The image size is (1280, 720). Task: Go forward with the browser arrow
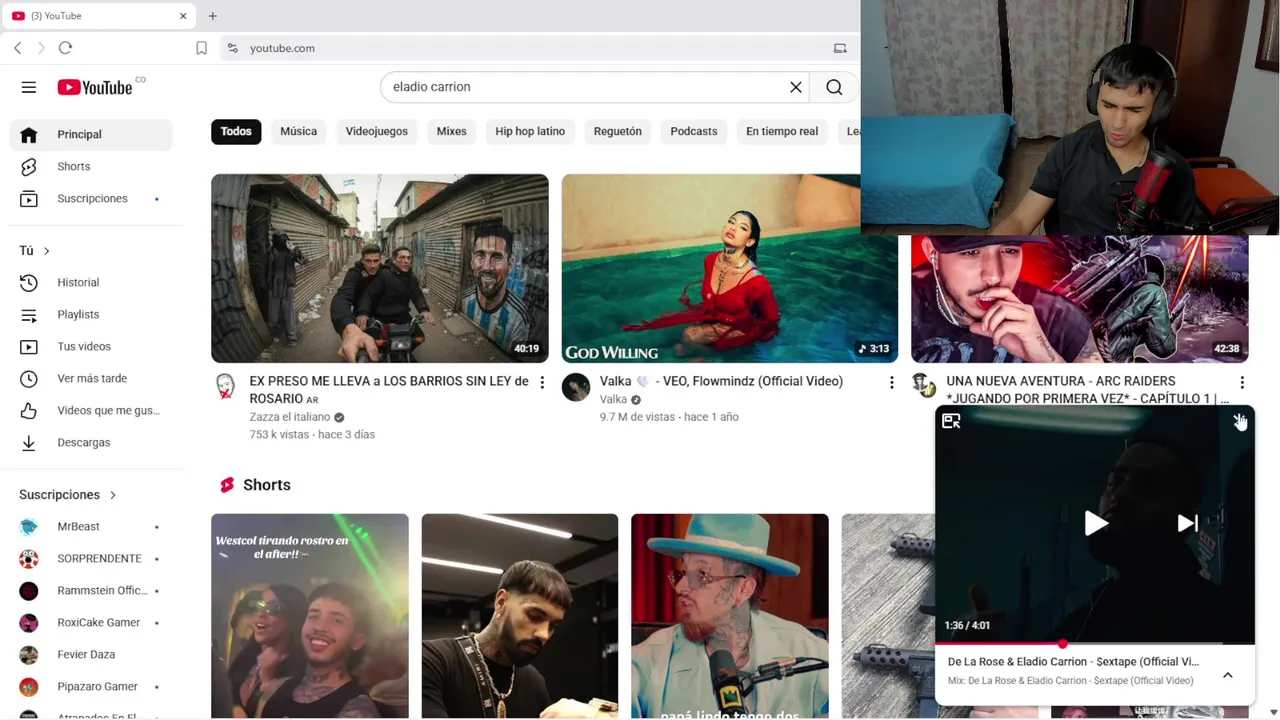point(41,48)
